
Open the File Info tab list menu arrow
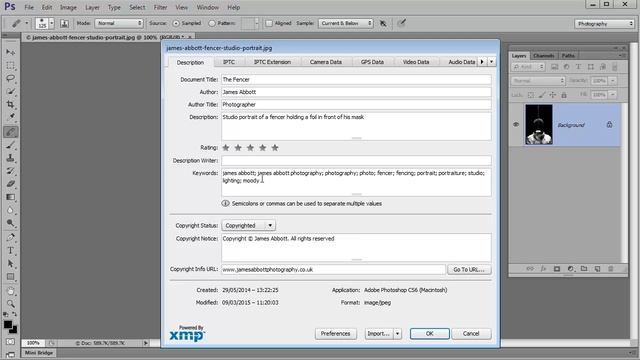pos(492,62)
